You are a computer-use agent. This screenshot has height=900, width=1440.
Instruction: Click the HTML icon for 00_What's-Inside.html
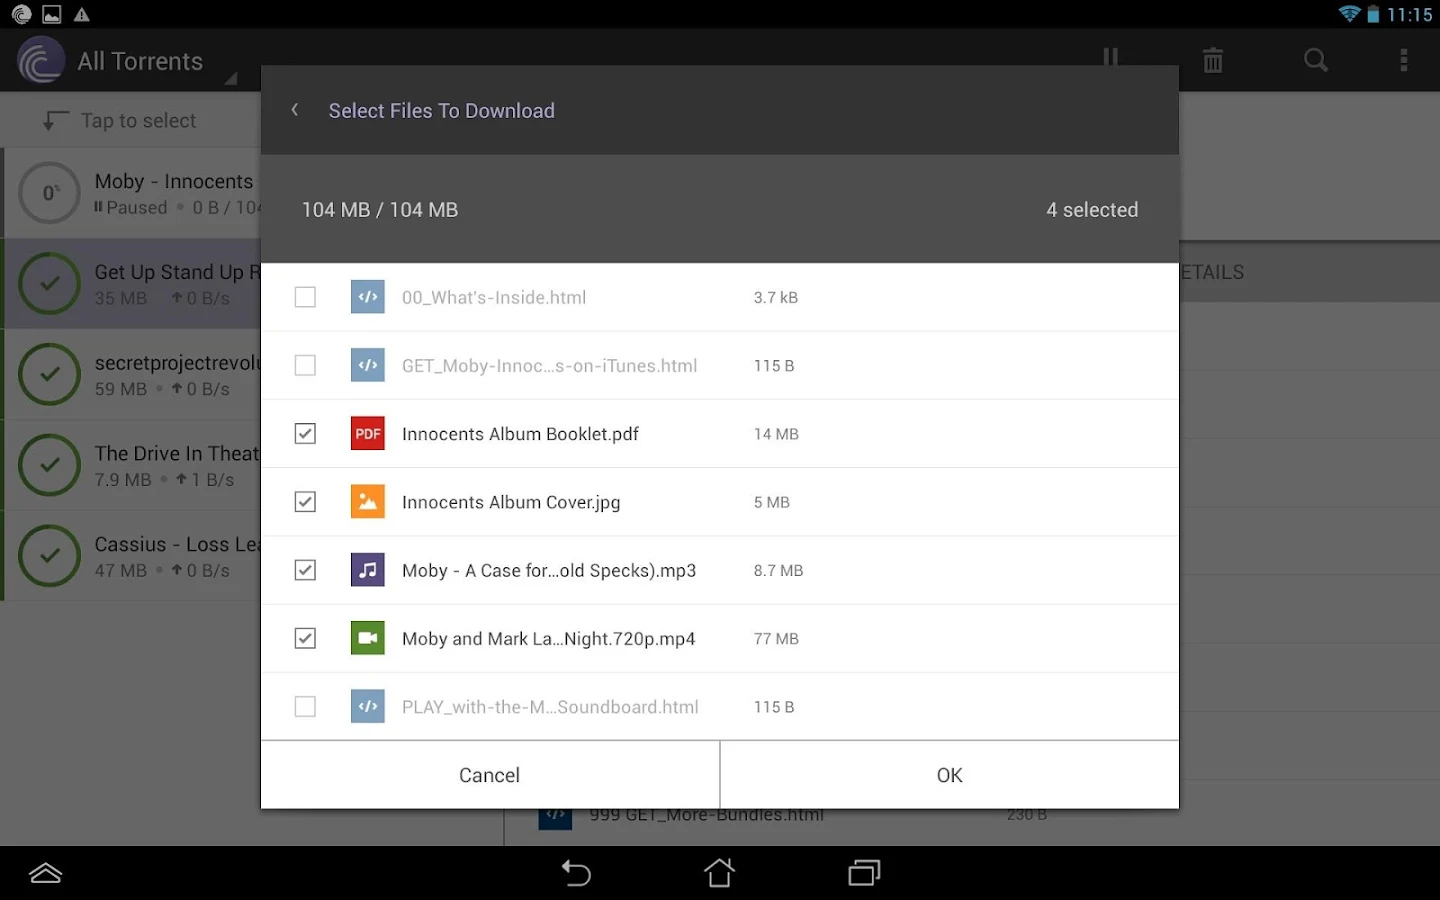(x=367, y=297)
